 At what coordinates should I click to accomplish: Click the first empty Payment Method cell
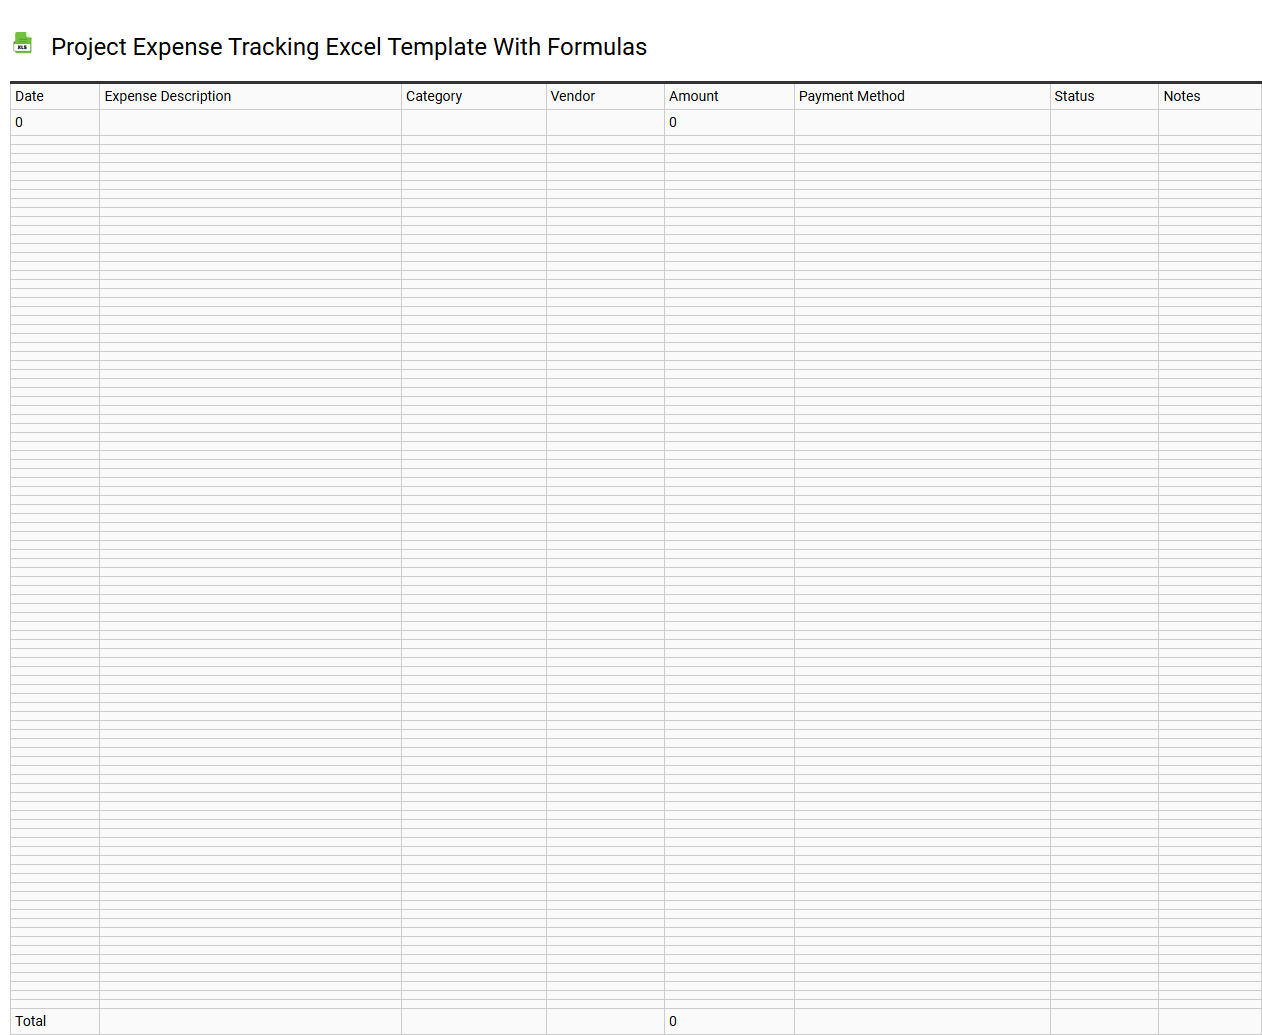(x=921, y=122)
